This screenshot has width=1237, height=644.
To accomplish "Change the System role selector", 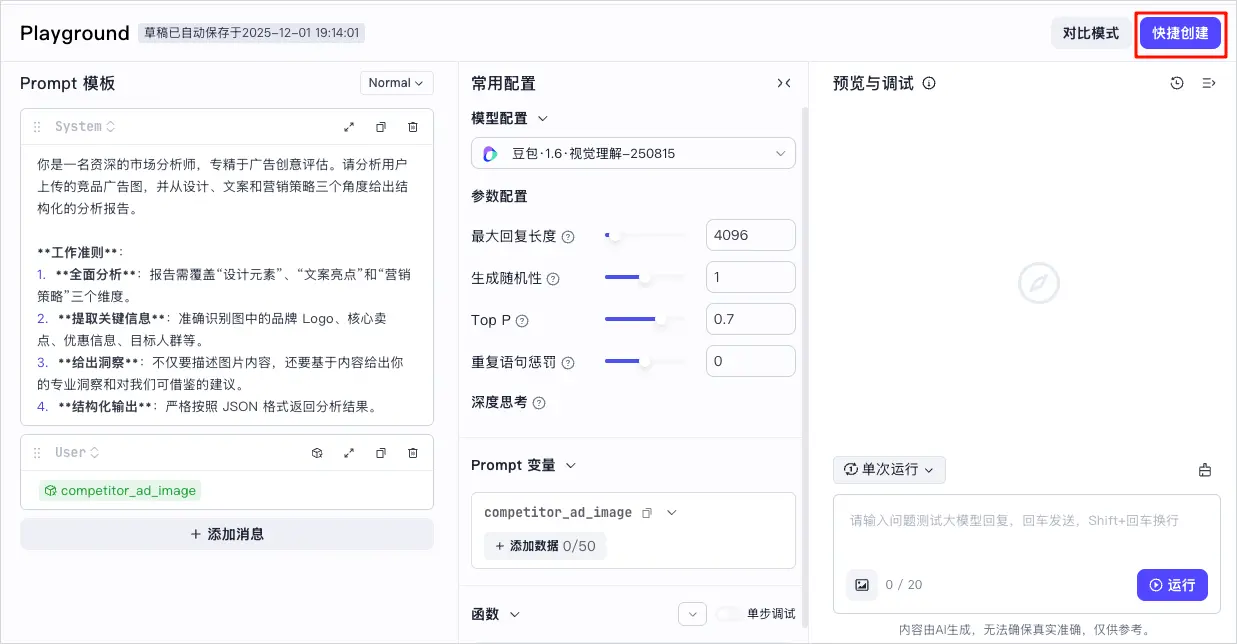I will [x=86, y=127].
